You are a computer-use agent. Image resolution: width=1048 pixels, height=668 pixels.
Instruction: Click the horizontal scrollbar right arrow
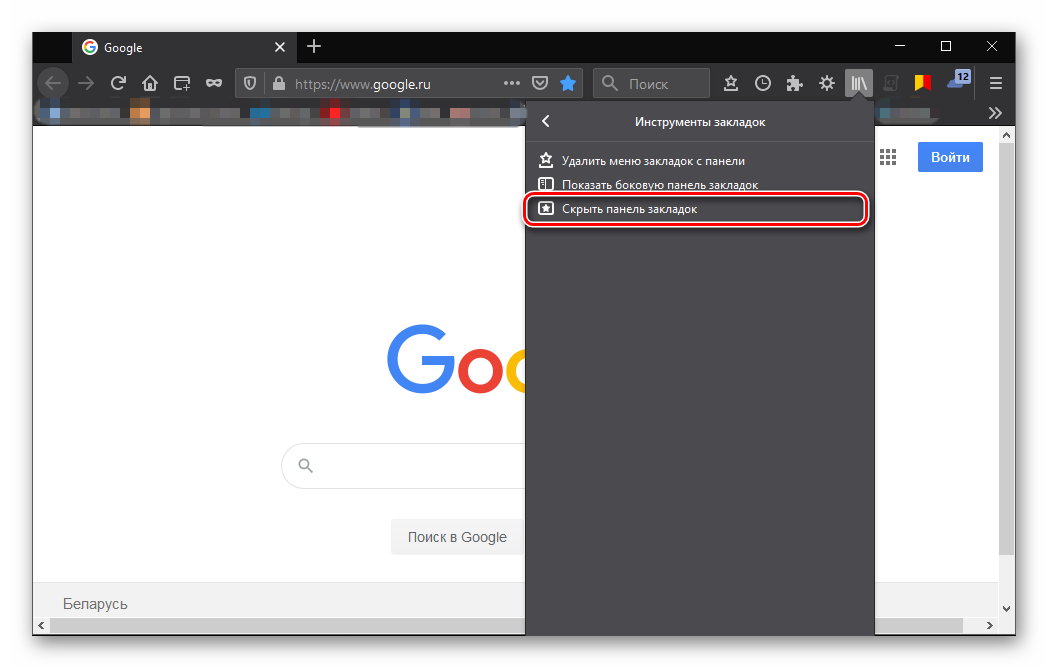pos(990,625)
